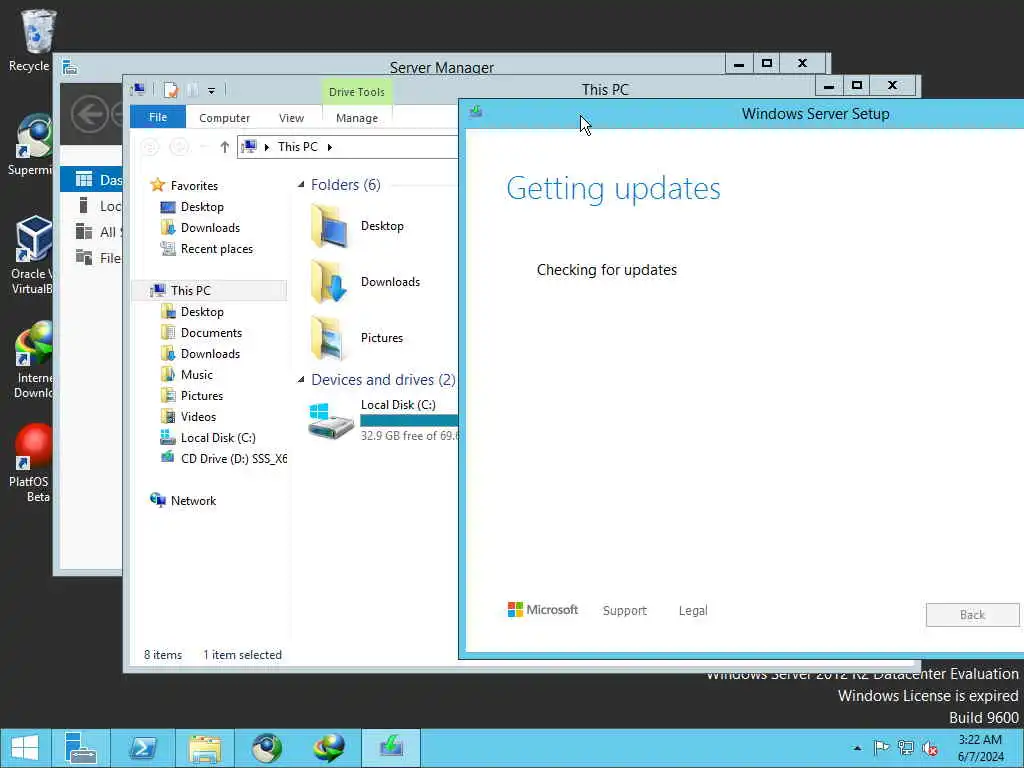The width and height of the screenshot is (1024, 768).
Task: Click the taskbar clock showing 3:22 AM
Action: point(980,748)
